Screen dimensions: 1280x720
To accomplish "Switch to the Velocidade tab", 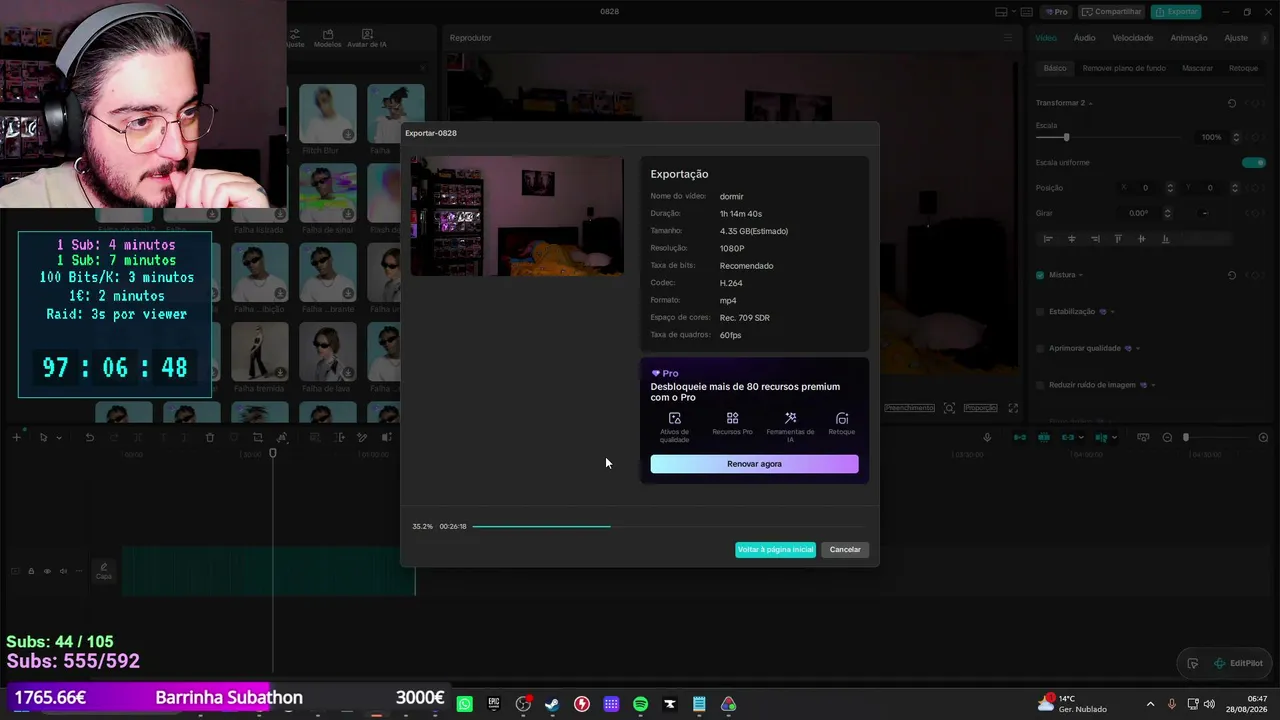I will pyautogui.click(x=1133, y=38).
